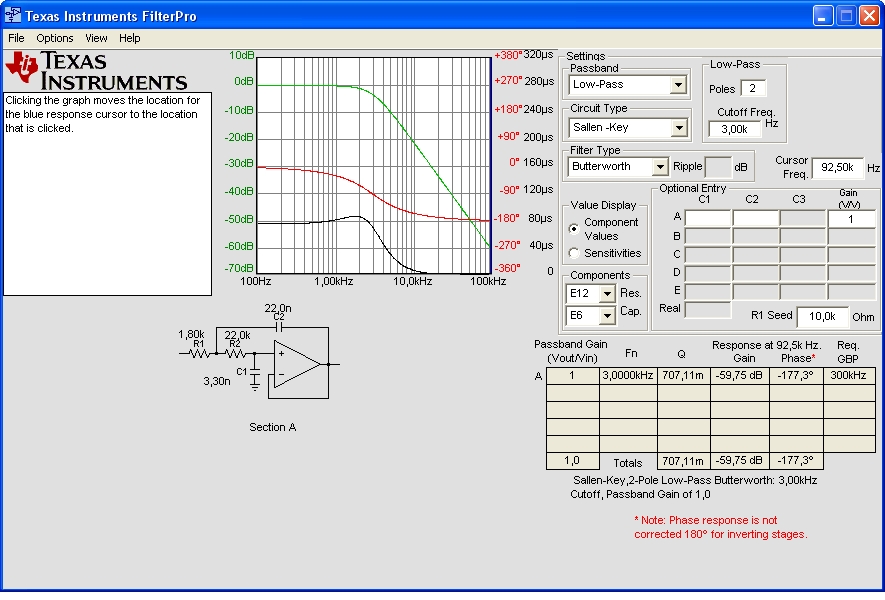Click the 3,0000kHz Fn cell
The image size is (885, 600).
(628, 376)
